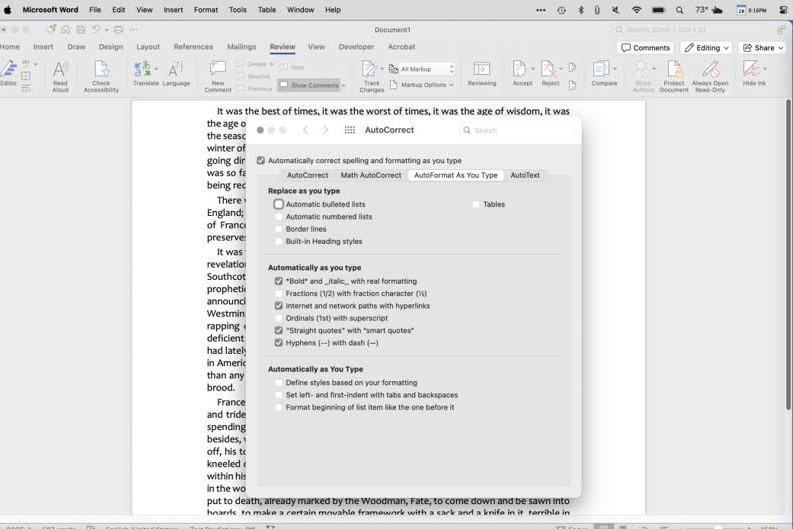Viewport: 793px width, 529px height.
Task: Go back in the AutoCorrect preferences
Action: (x=305, y=130)
